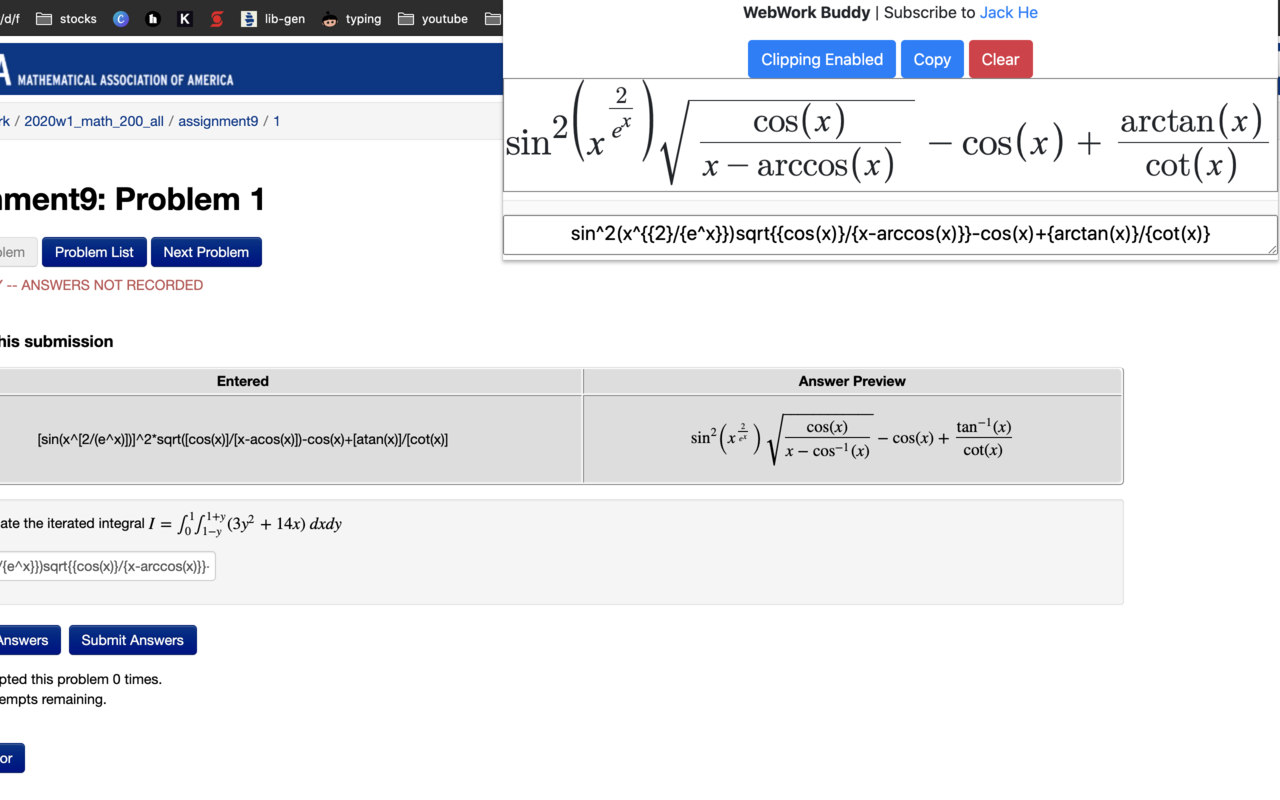Open the lib-gen bookmark
The image size is (1280, 800).
click(x=273, y=19)
